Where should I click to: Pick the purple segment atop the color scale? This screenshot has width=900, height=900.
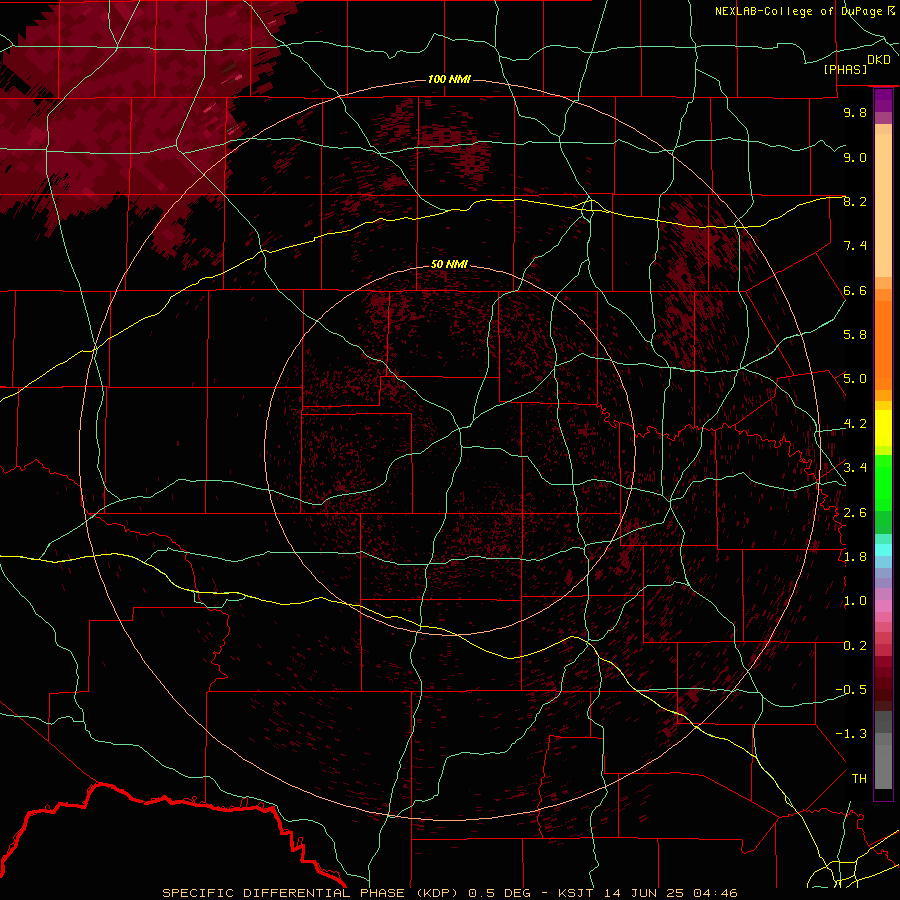coord(883,101)
